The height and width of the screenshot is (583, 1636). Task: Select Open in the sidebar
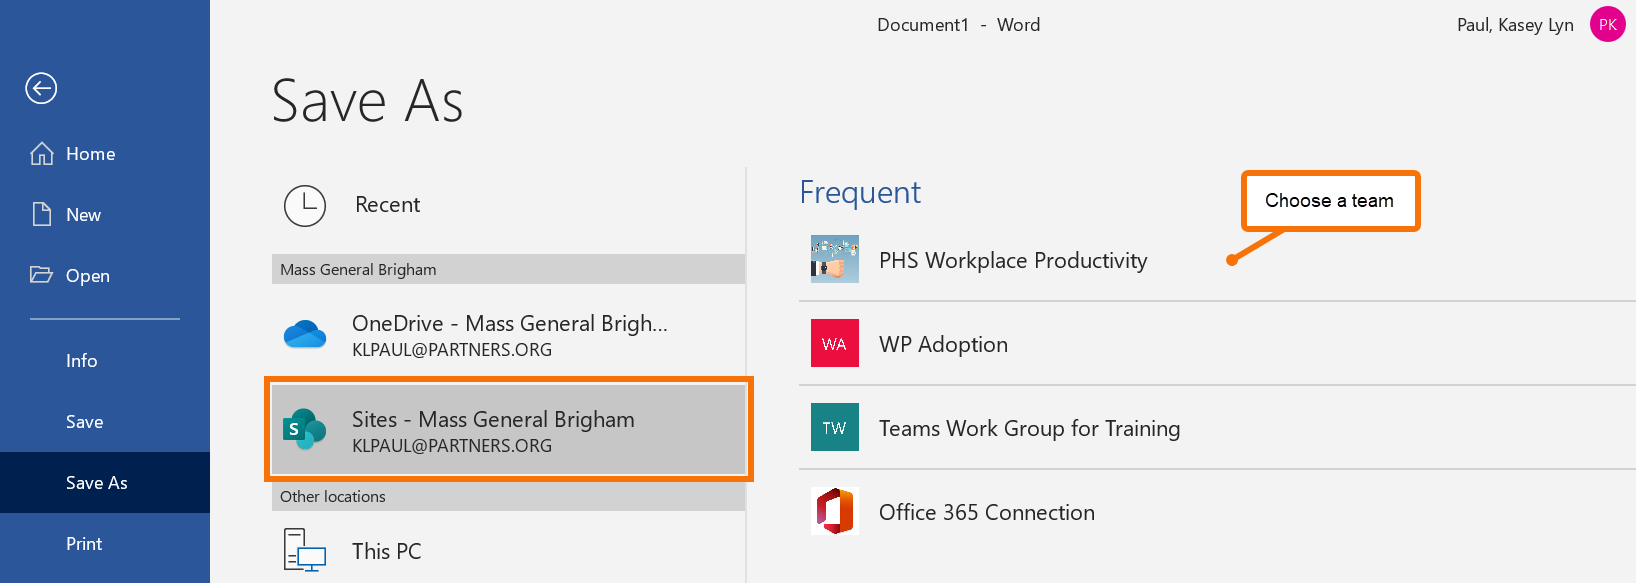point(105,276)
